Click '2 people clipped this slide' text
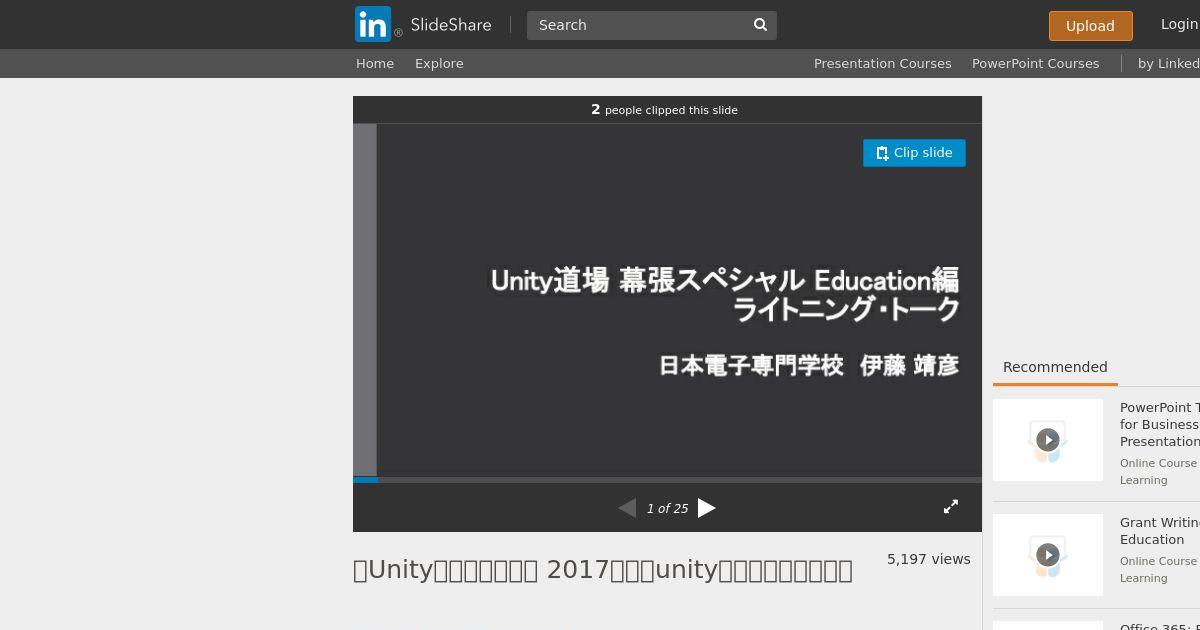 coord(664,110)
